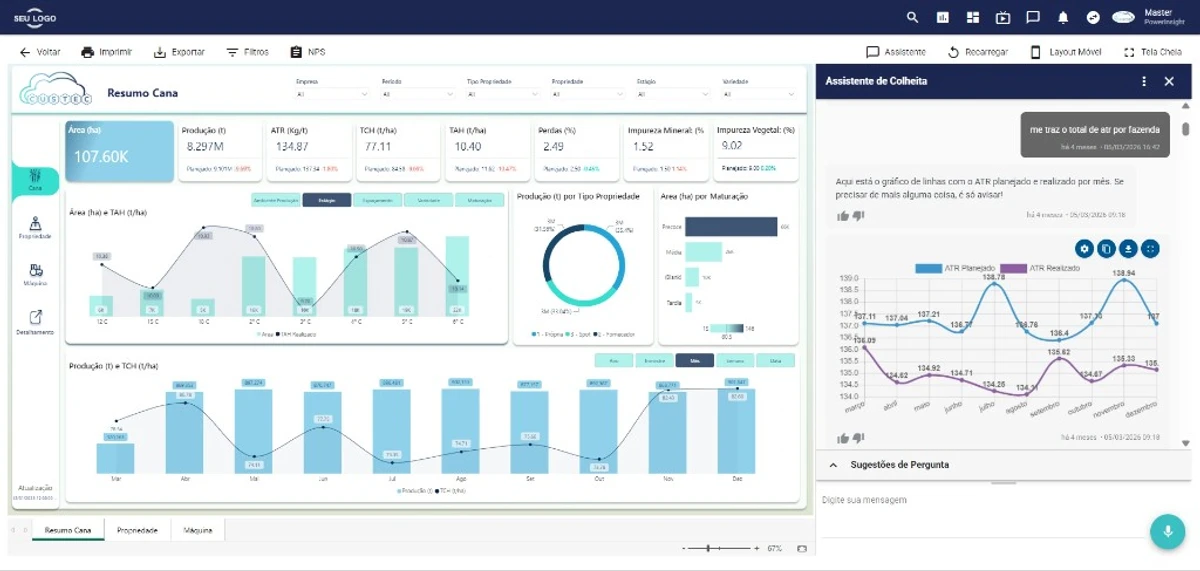1200x571 pixels.
Task: Select the Mês period toggle
Action: tap(694, 360)
